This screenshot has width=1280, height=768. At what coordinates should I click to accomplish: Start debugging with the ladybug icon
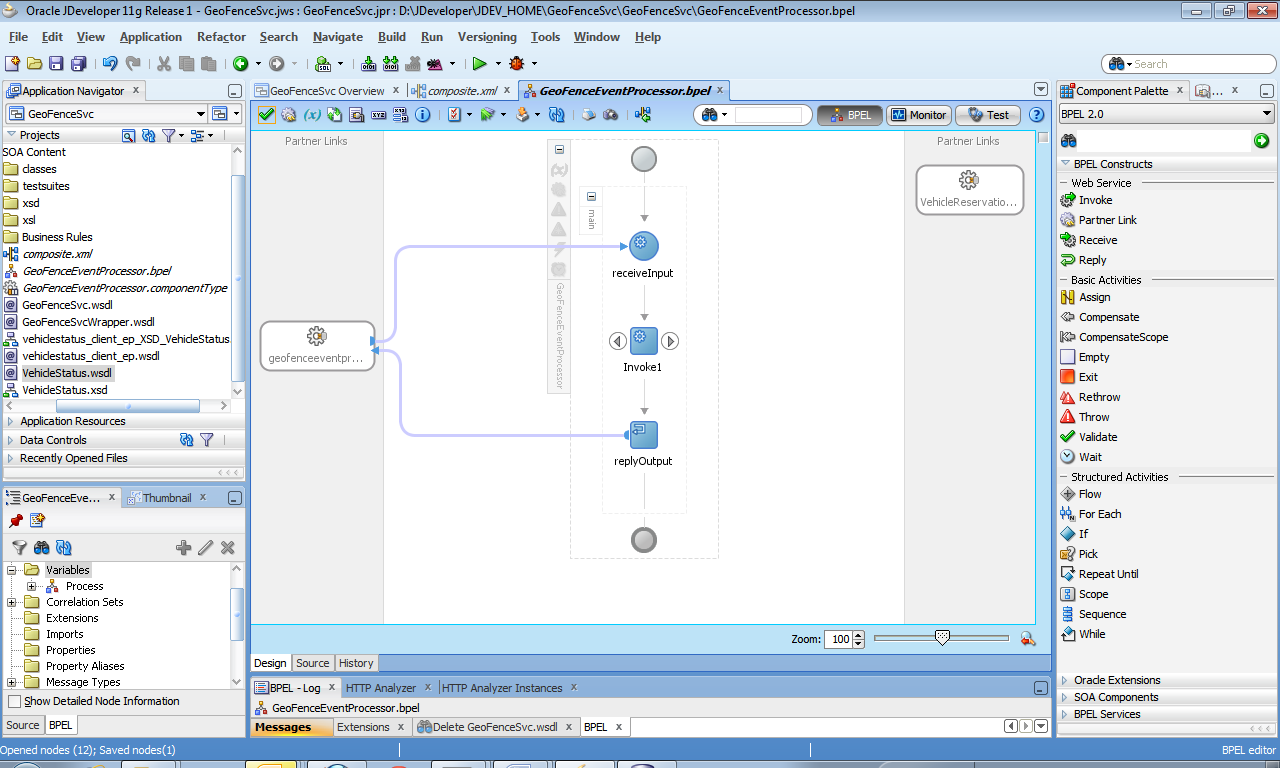point(517,63)
